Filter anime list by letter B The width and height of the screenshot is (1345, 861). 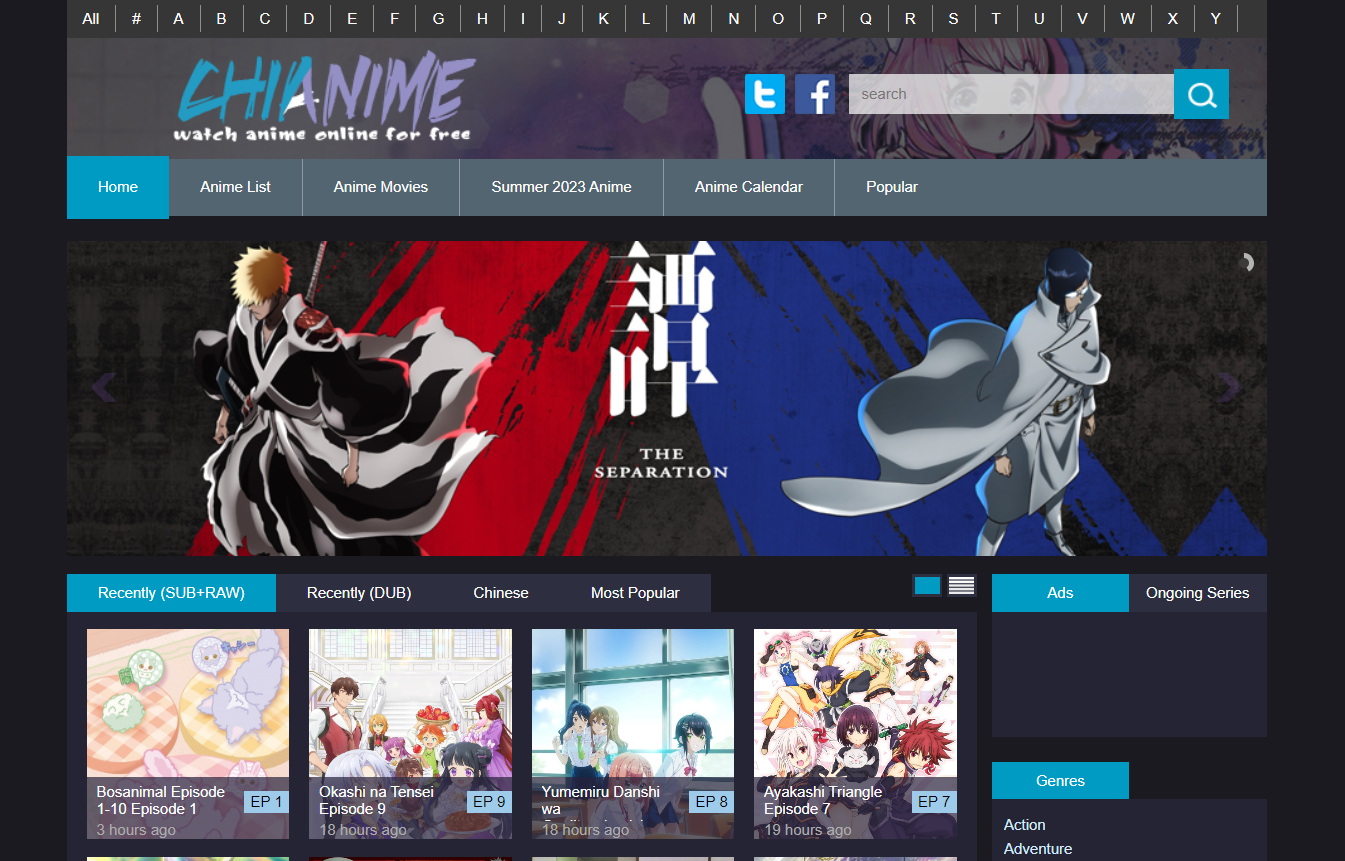[221, 19]
